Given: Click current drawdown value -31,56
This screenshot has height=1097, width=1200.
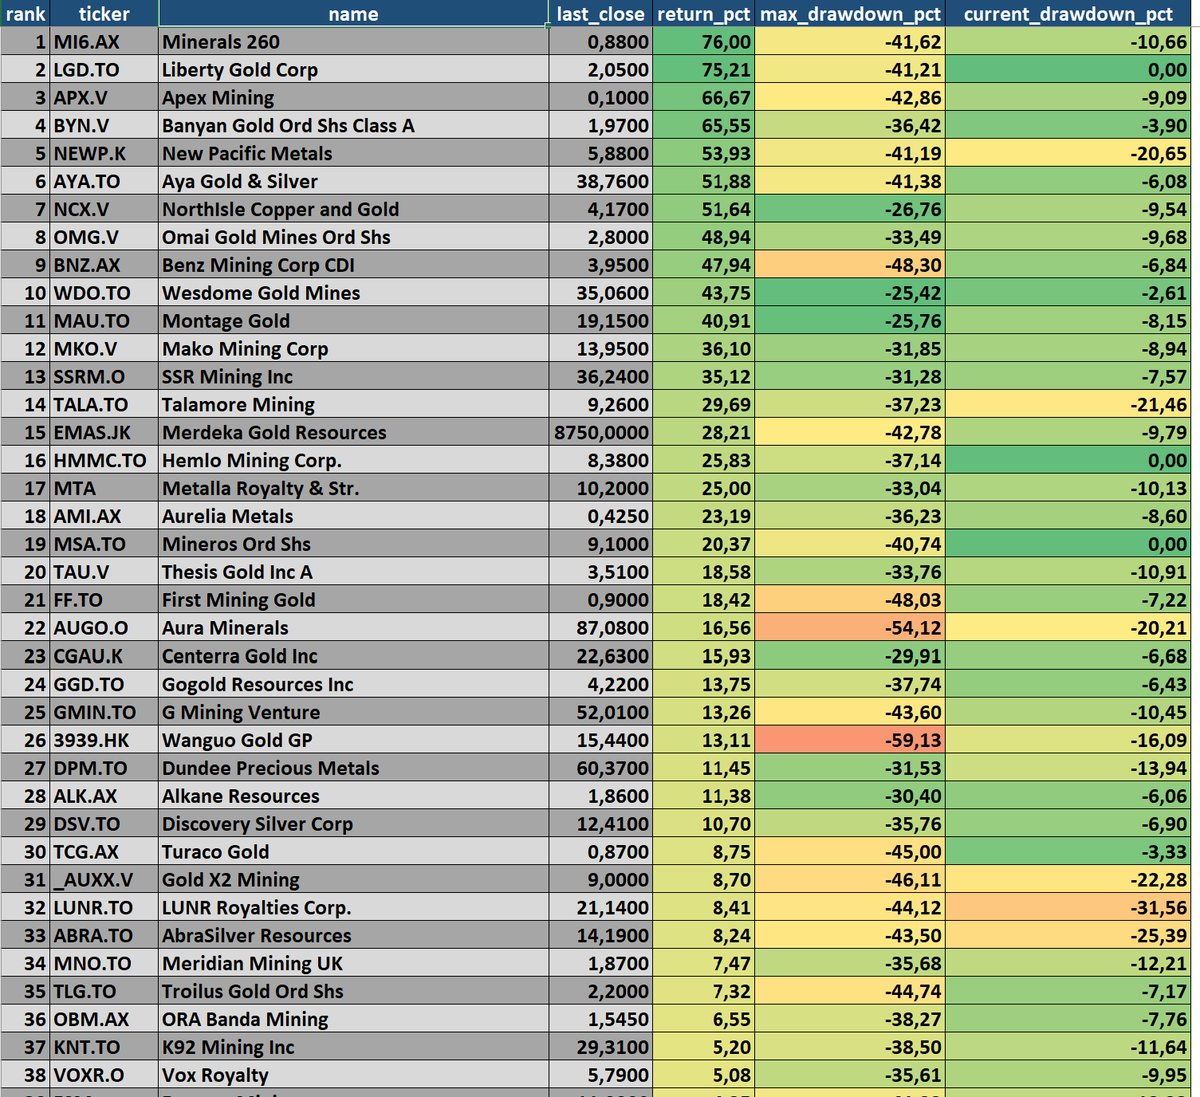Looking at the screenshot, I should tap(1069, 908).
